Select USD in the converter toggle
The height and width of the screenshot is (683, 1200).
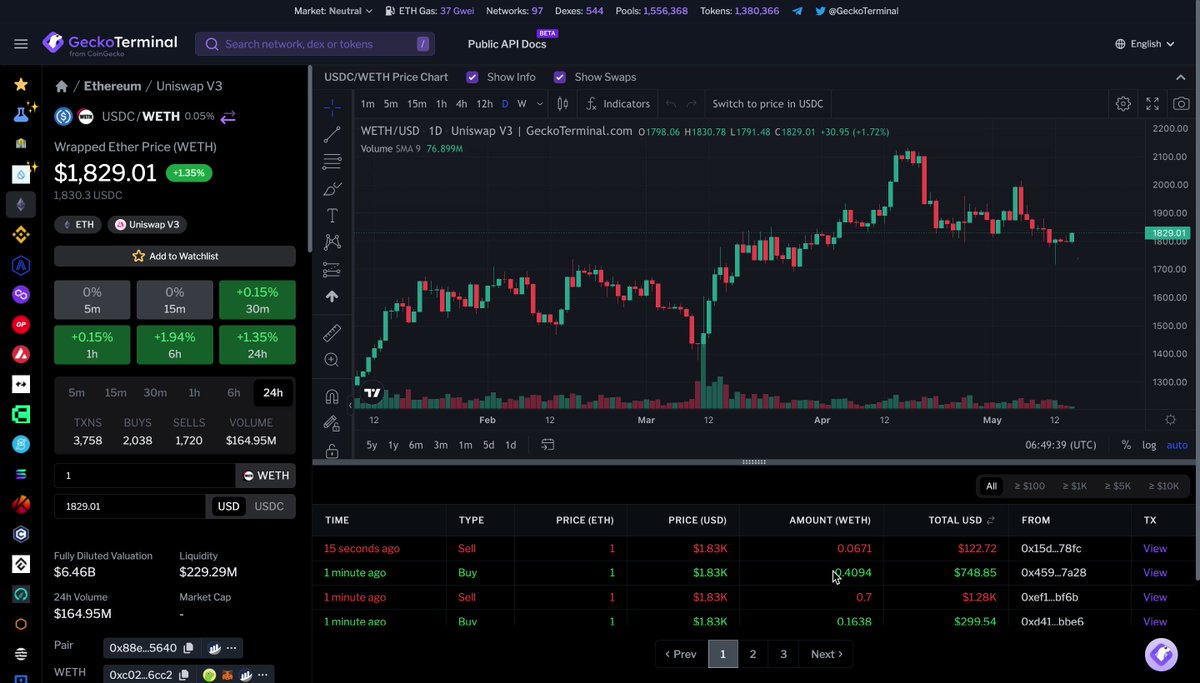pyautogui.click(x=229, y=506)
